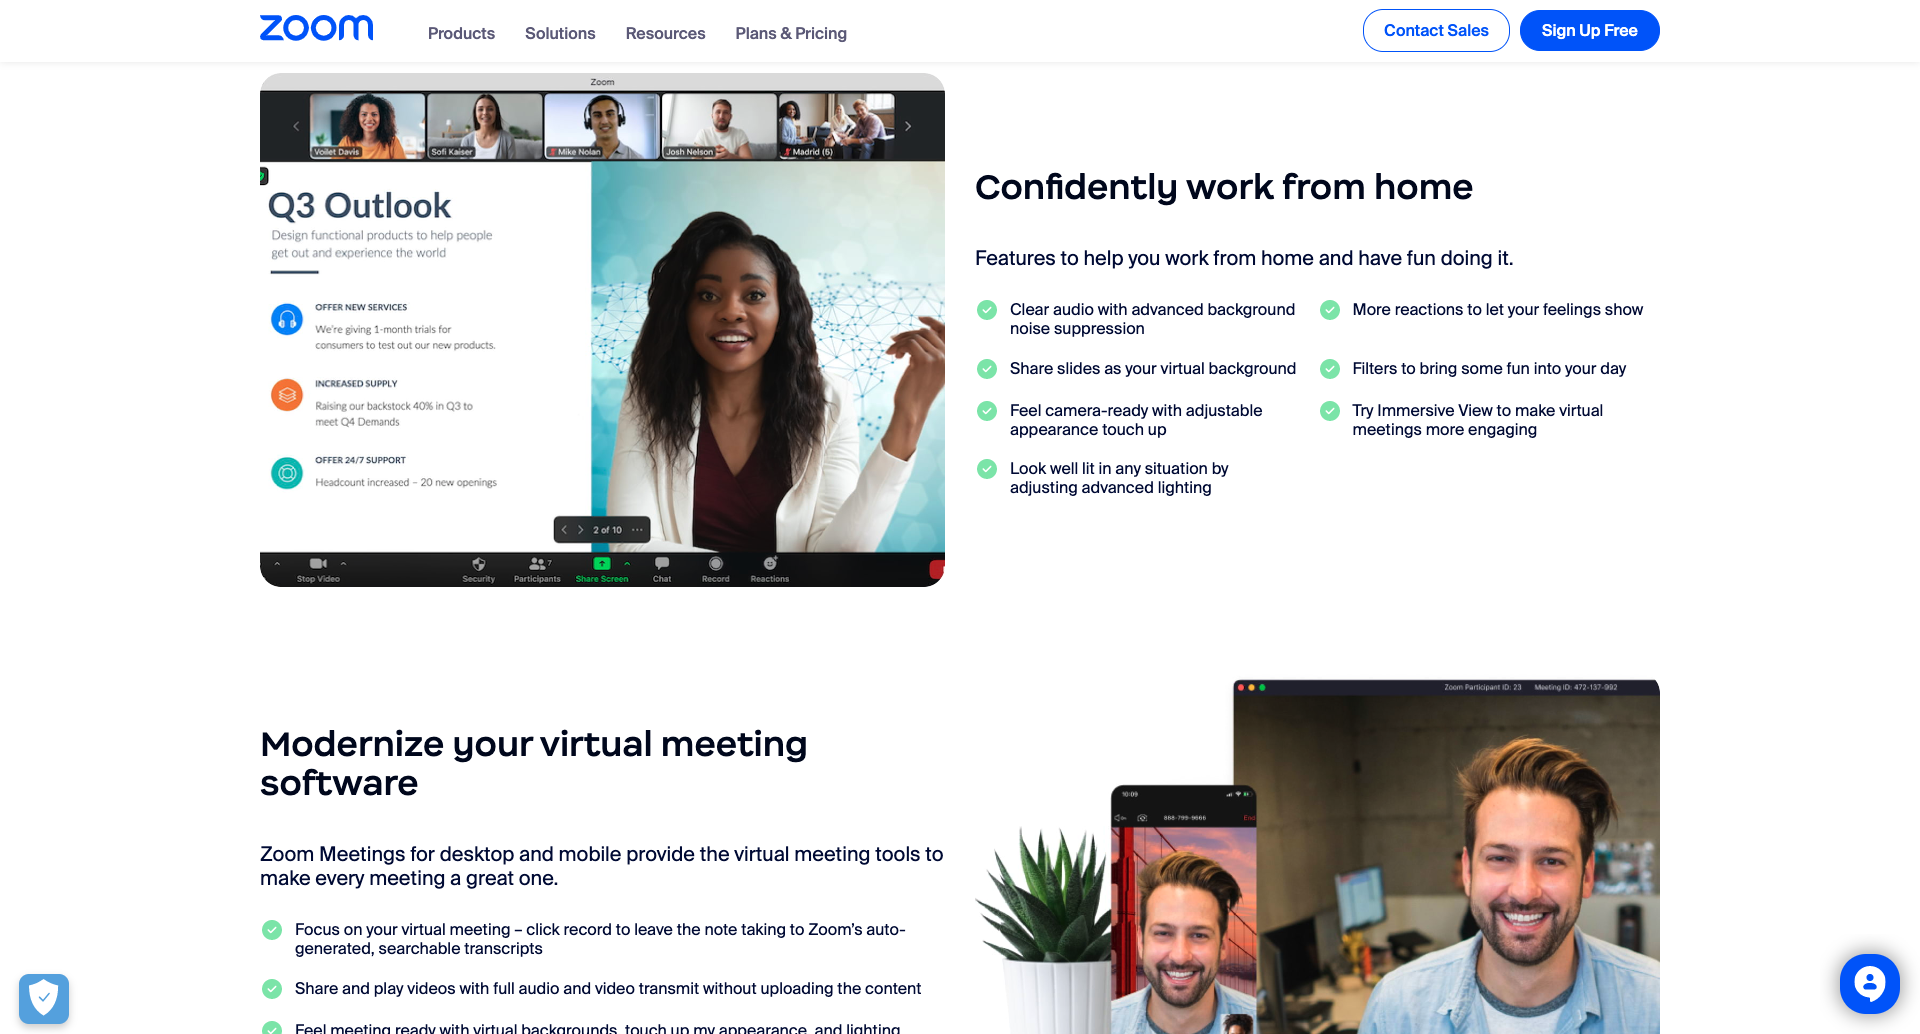Click the Security shield icon

[x=478, y=564]
